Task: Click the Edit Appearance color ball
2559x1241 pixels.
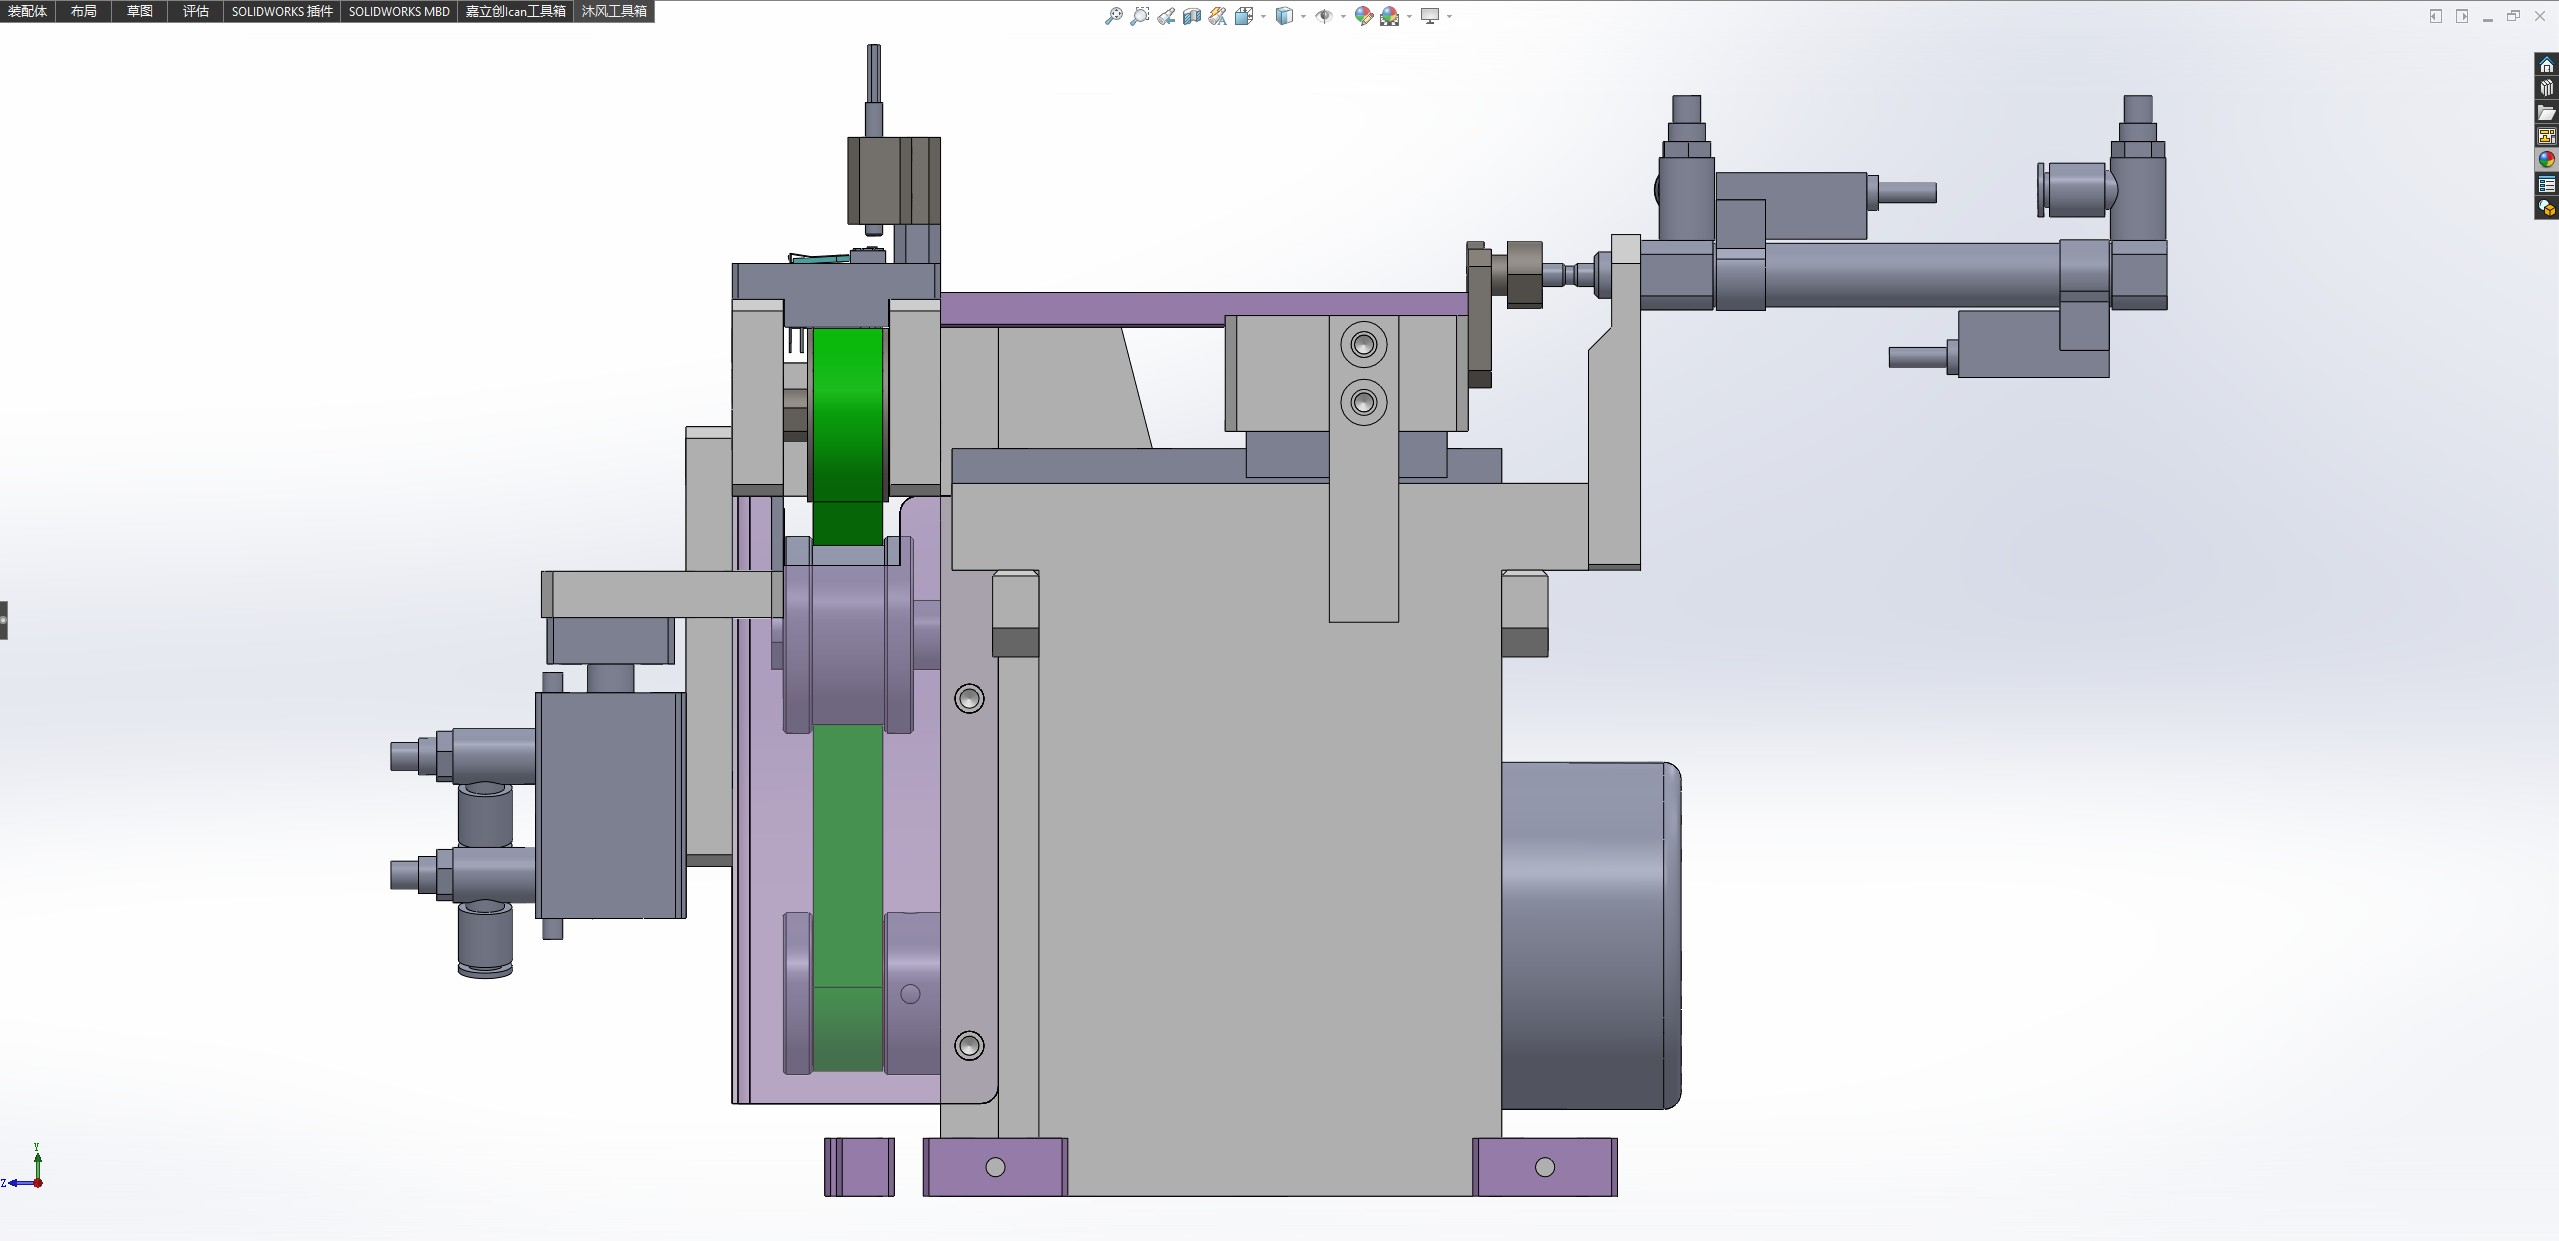Action: coord(1363,16)
